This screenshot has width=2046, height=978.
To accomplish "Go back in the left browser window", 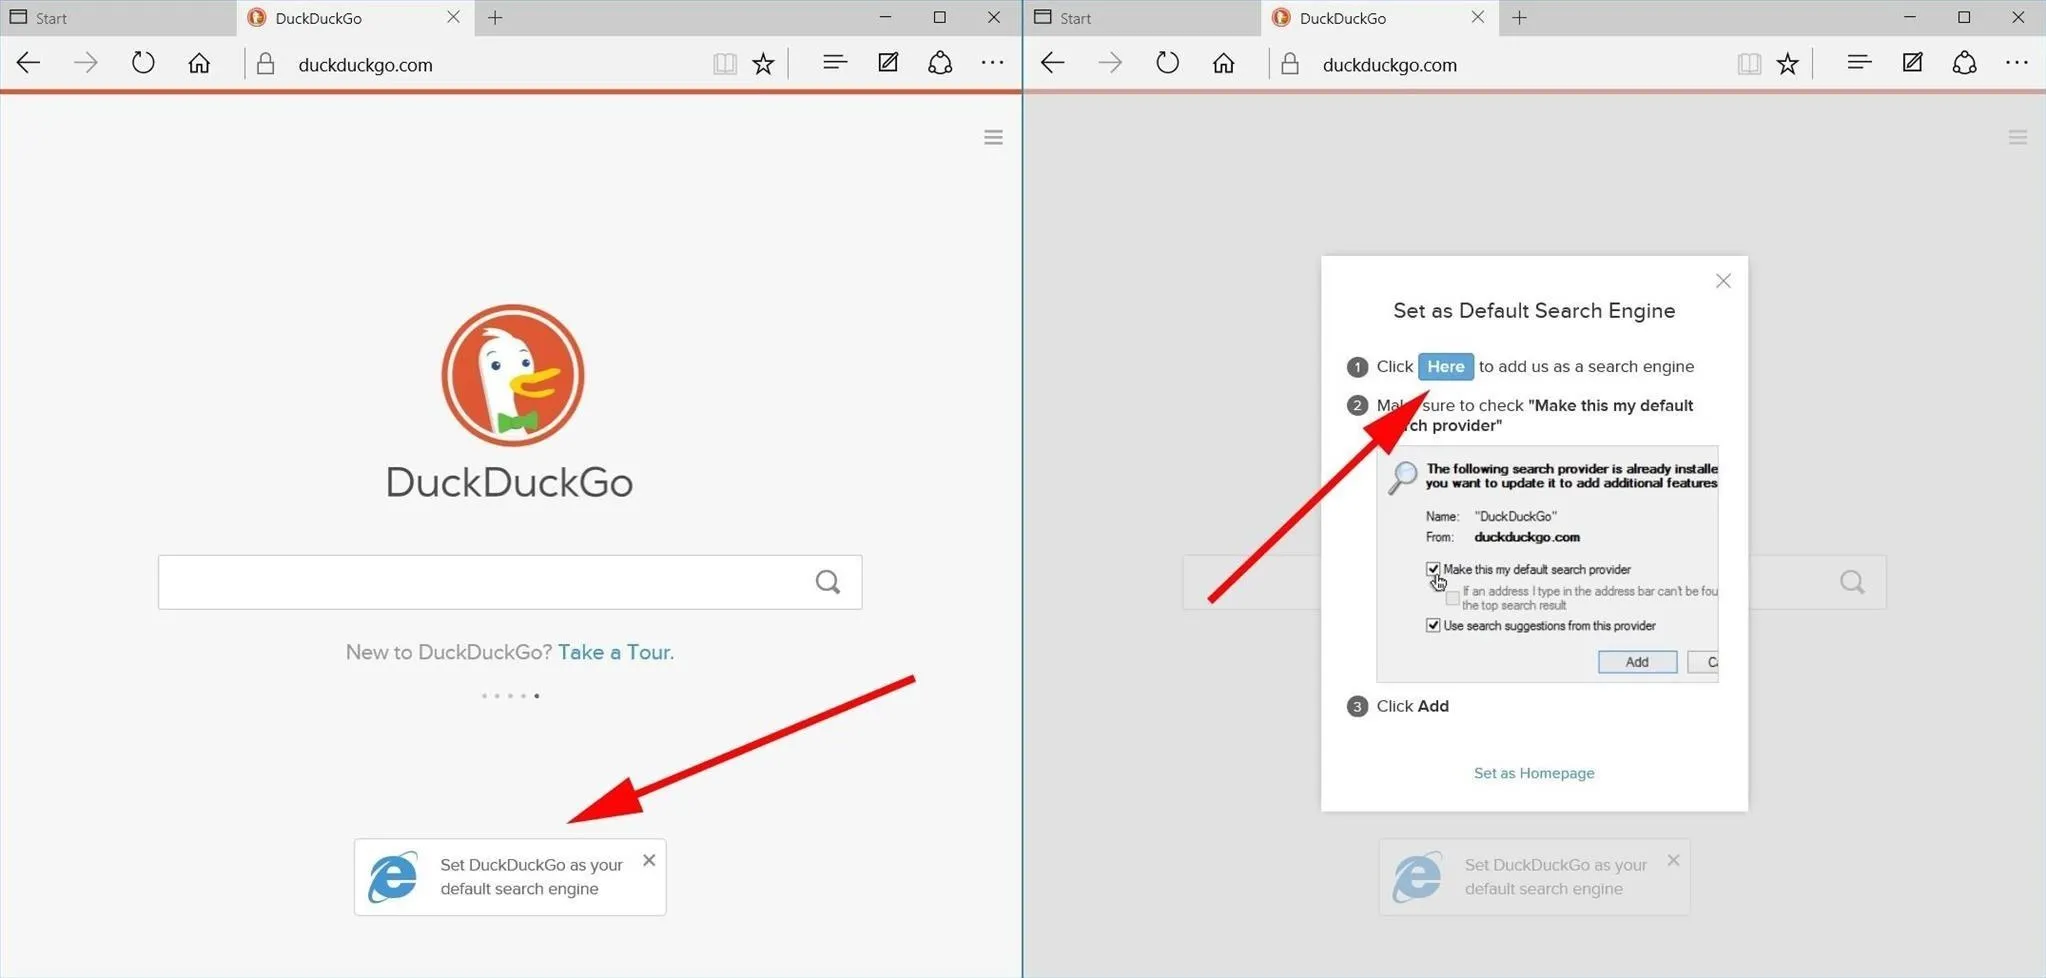I will point(28,63).
